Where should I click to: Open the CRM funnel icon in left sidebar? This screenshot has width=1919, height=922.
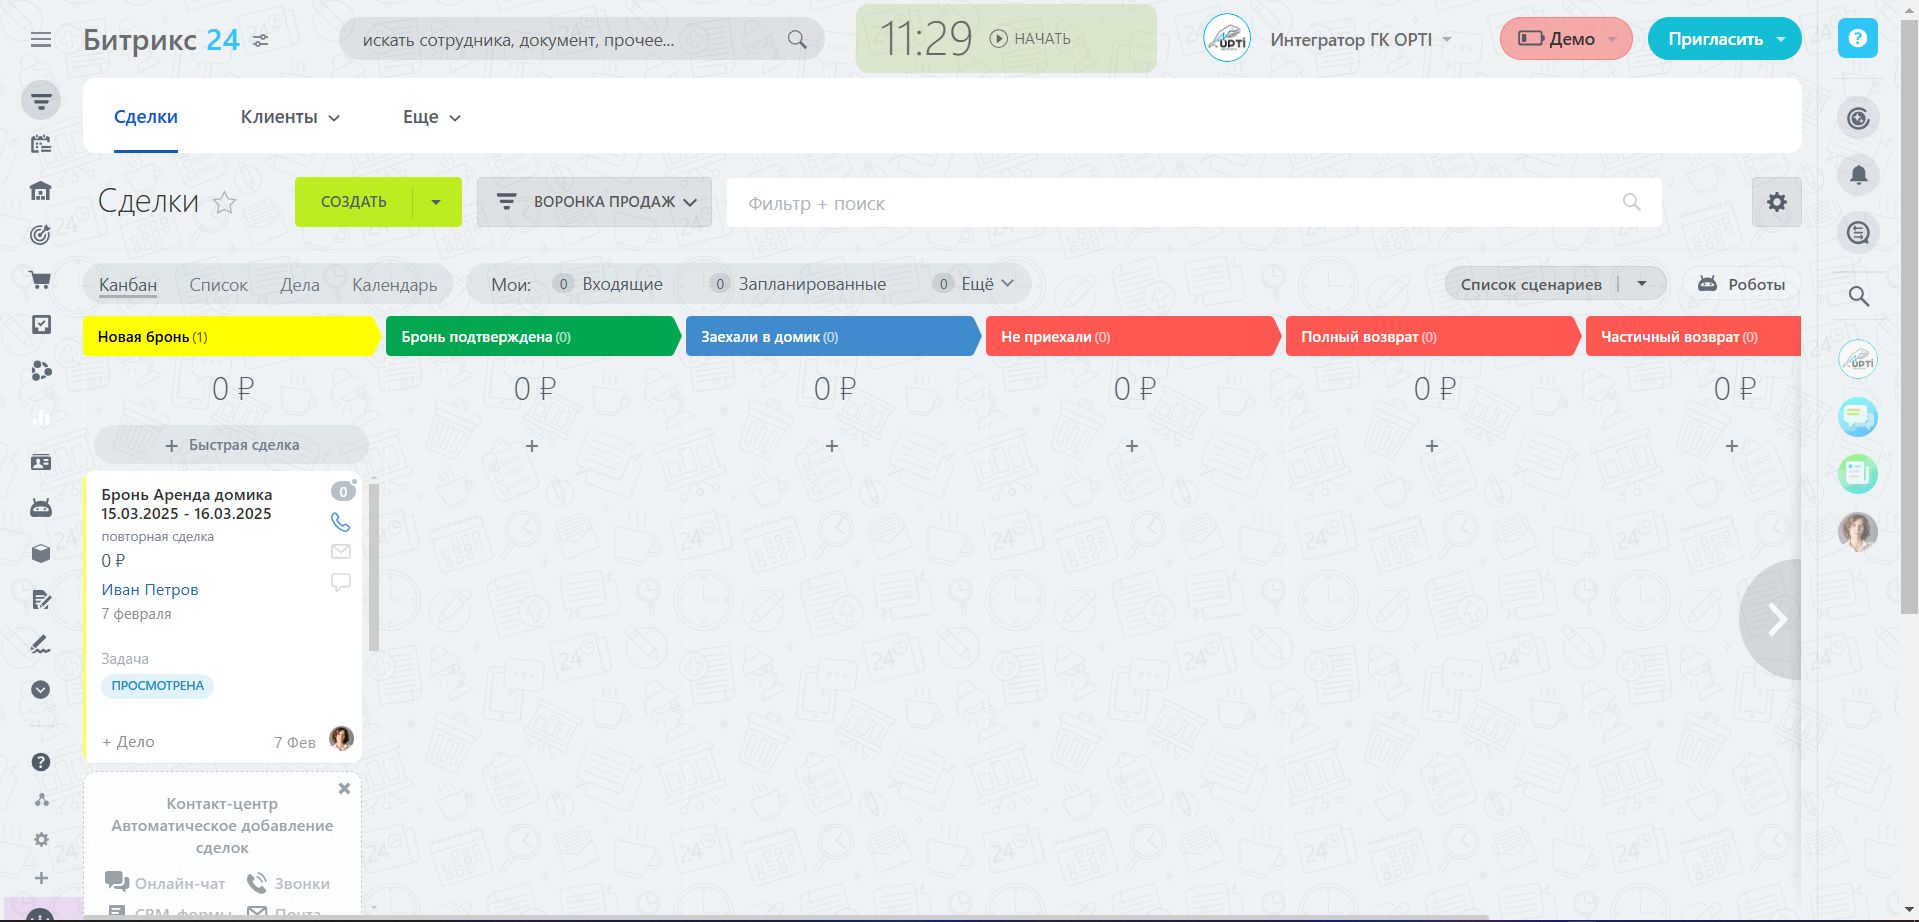[41, 101]
